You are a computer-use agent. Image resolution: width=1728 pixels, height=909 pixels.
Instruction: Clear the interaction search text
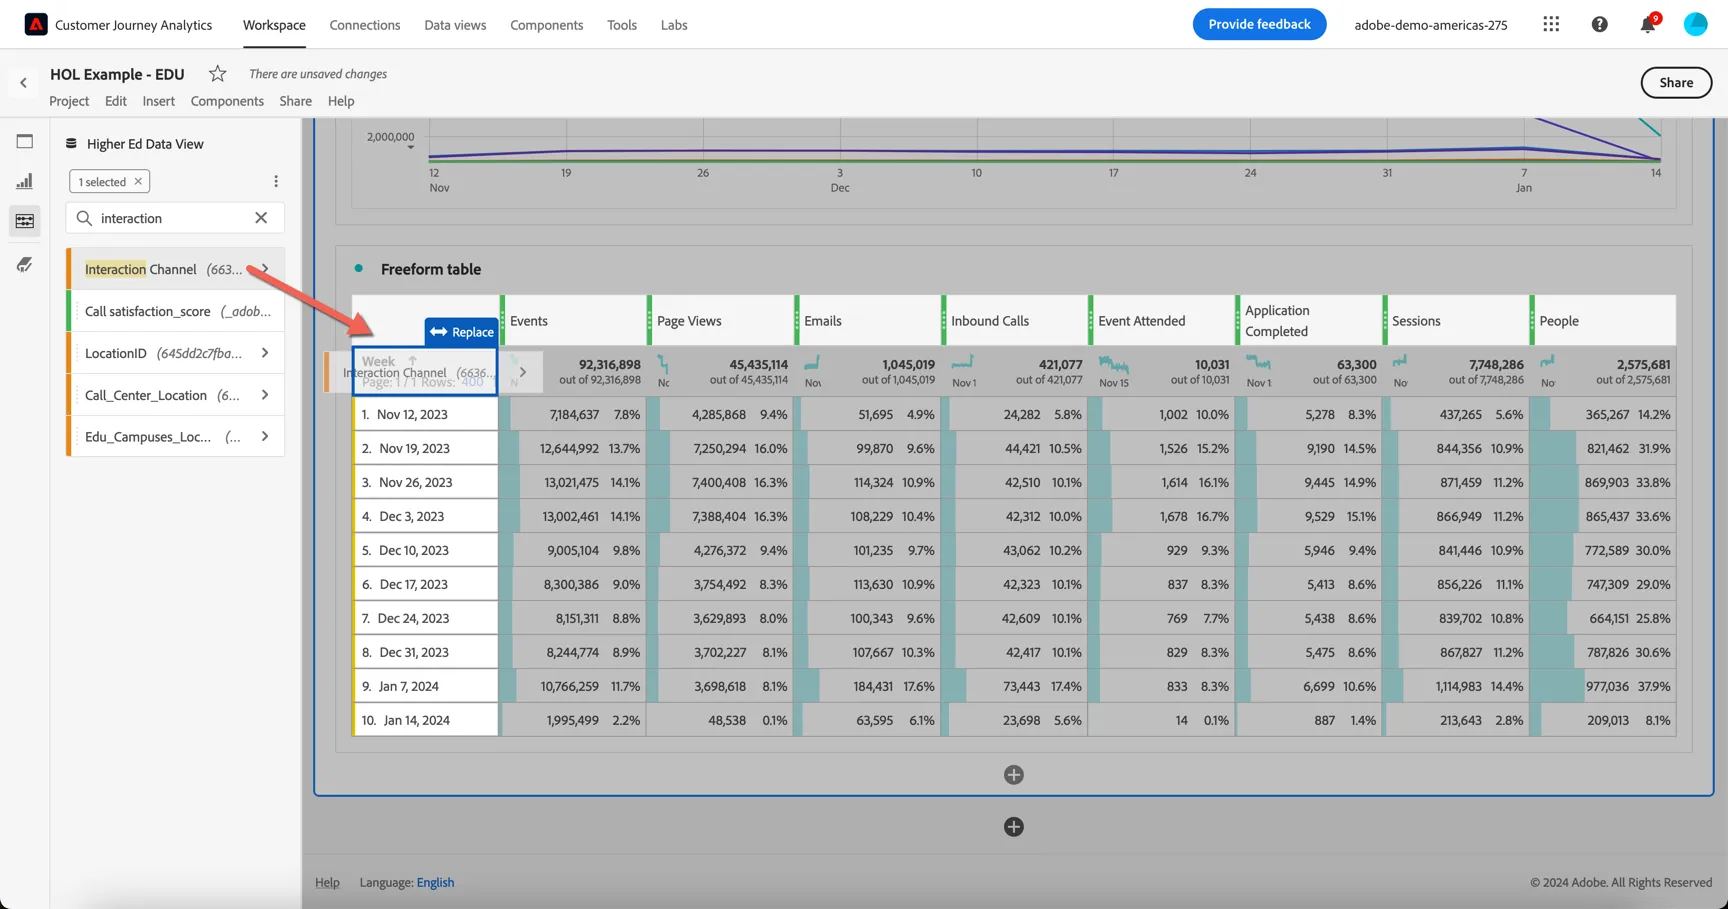point(261,218)
